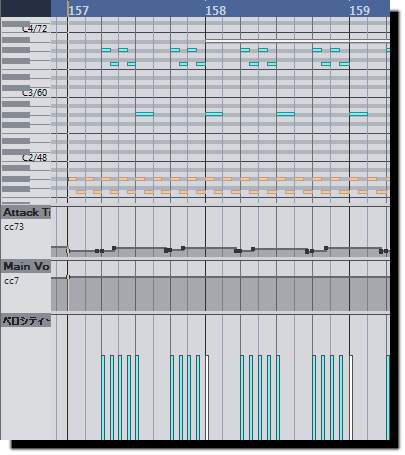Viewport: 405px width, 455px height.
Task: Click the cc7 controller label
Action: pos(11,281)
